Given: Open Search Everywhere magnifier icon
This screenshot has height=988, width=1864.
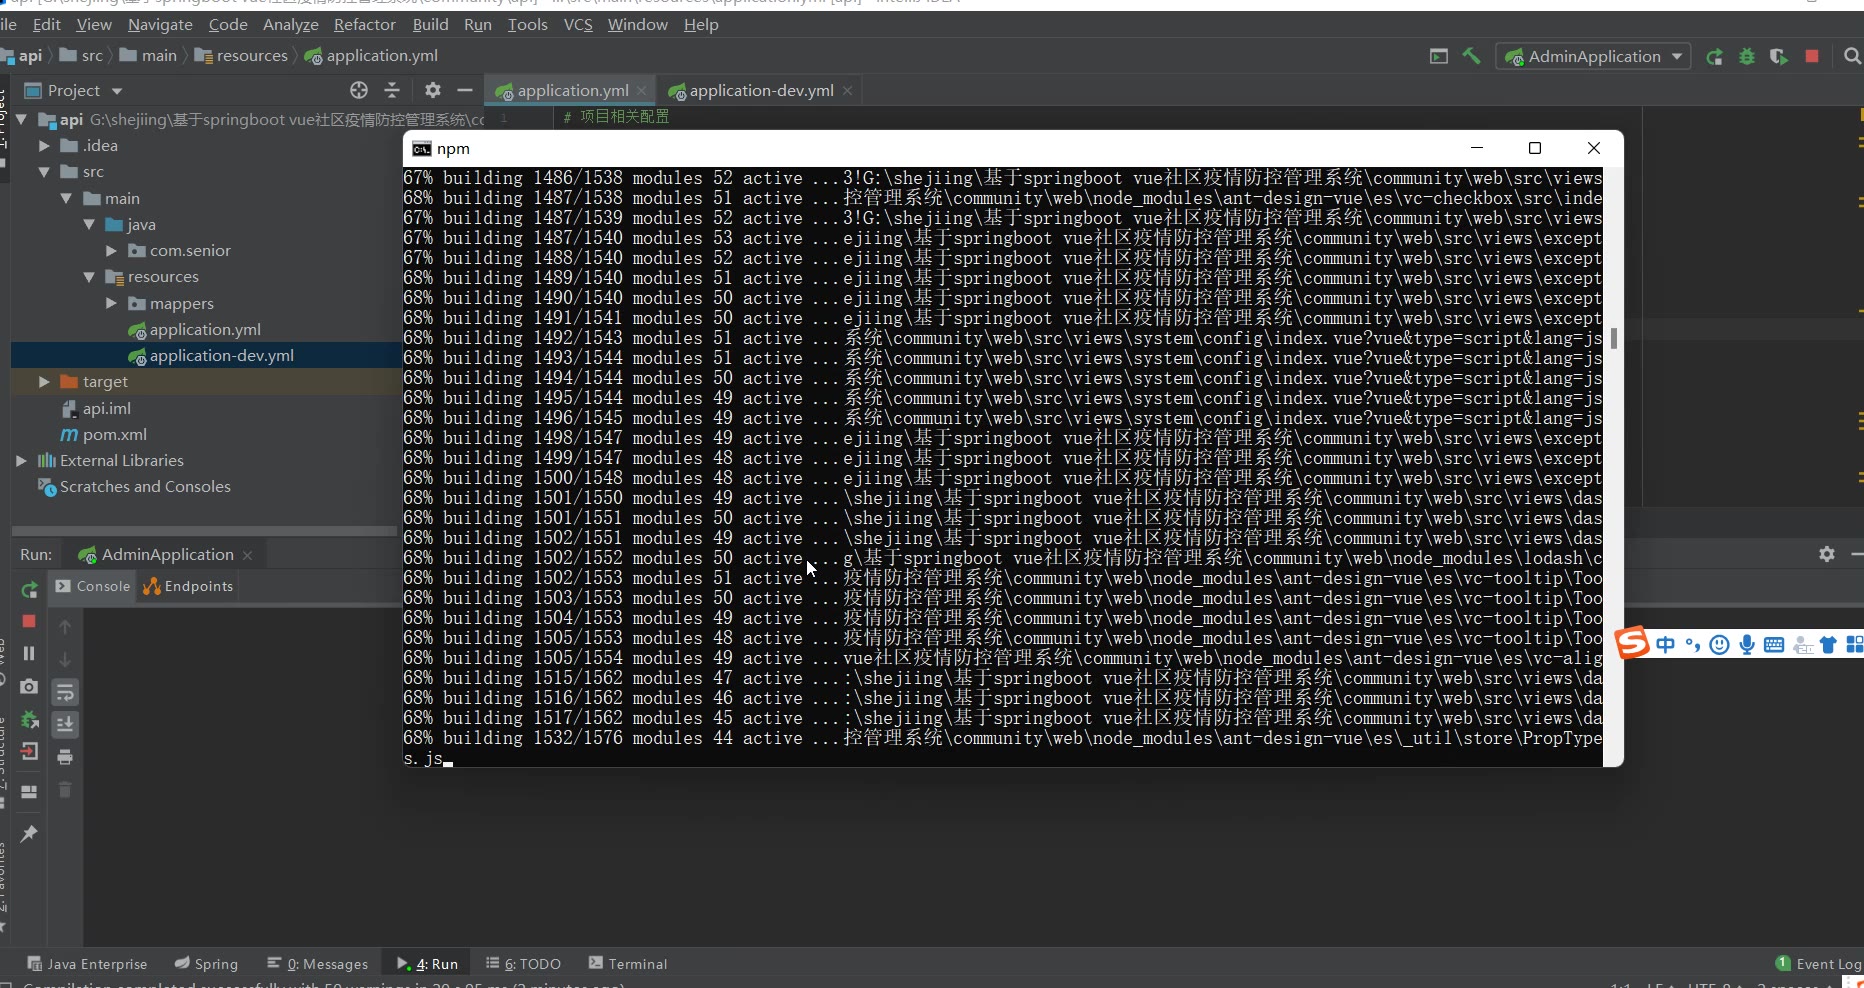Looking at the screenshot, I should (x=1852, y=57).
